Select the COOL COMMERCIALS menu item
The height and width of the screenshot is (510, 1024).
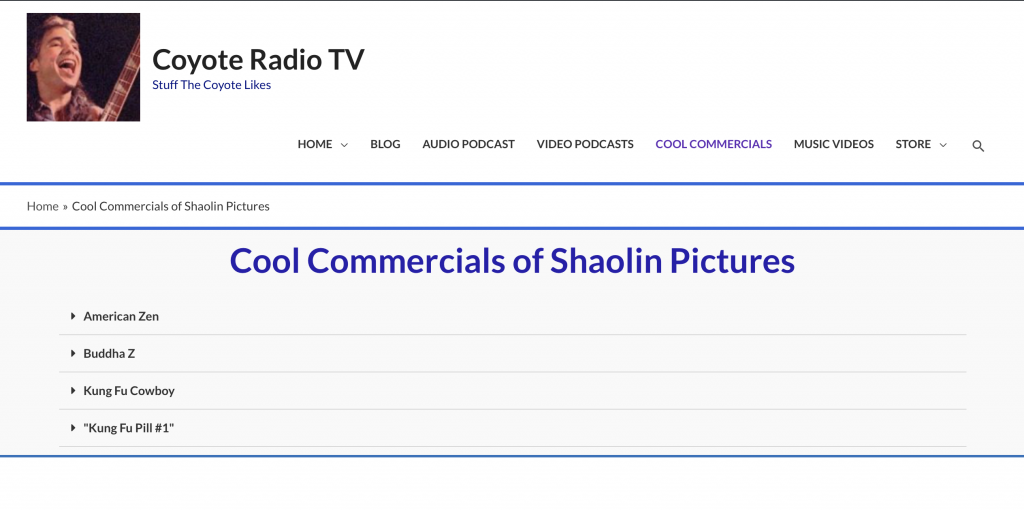tap(714, 144)
